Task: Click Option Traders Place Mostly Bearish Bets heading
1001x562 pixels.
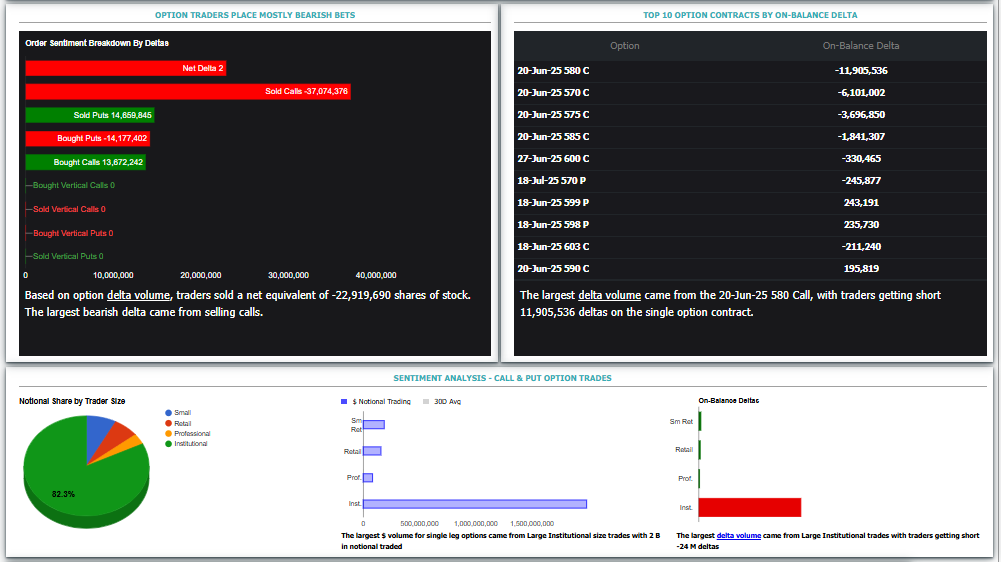Action: (x=255, y=15)
